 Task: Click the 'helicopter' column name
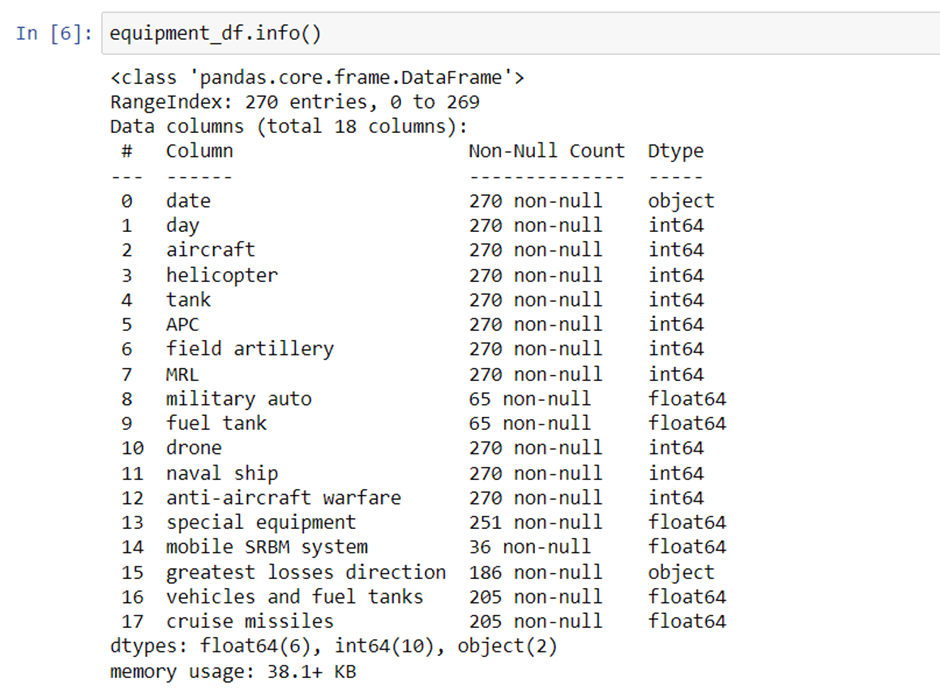tap(221, 275)
